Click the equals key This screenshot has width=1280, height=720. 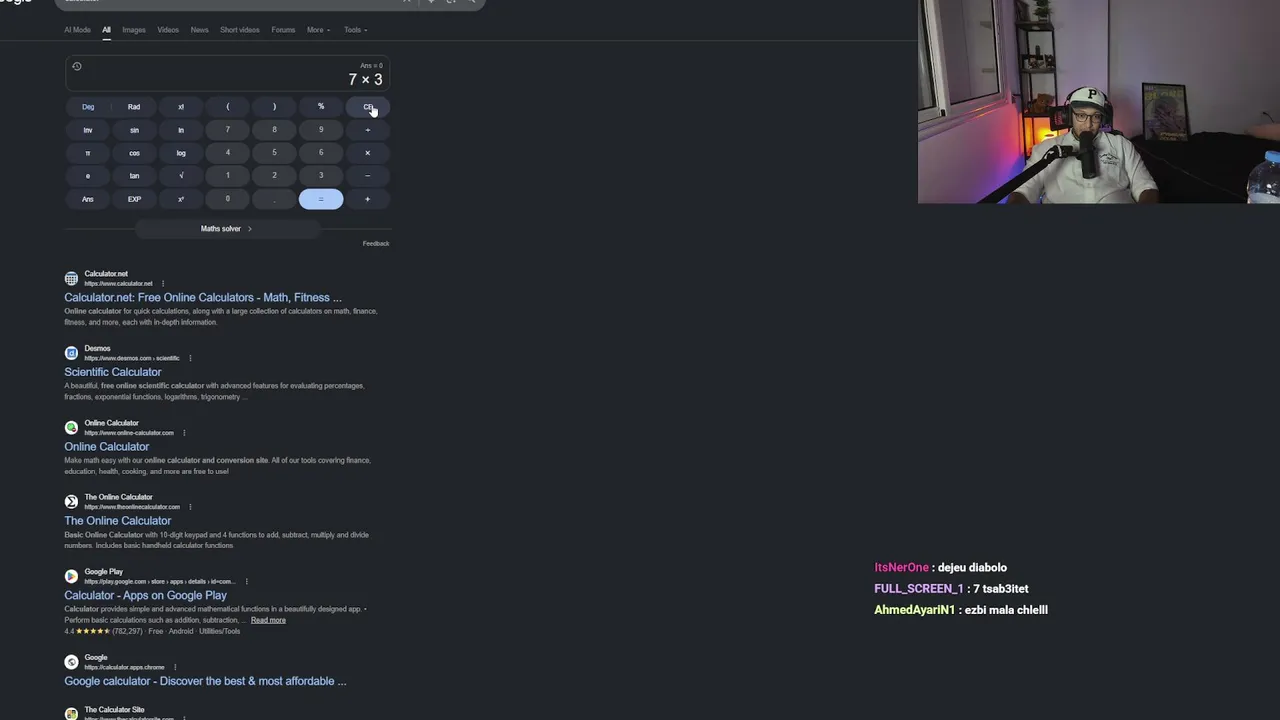click(321, 199)
